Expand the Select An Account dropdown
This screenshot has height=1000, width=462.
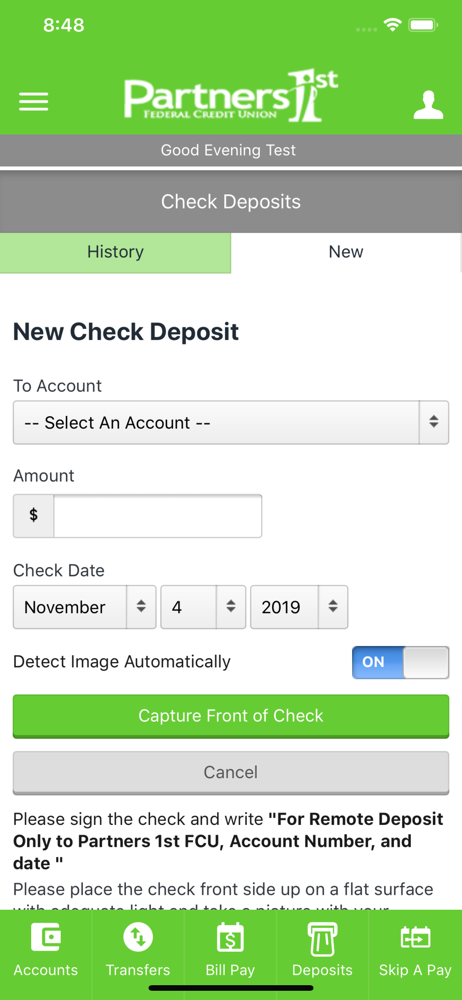pos(231,422)
